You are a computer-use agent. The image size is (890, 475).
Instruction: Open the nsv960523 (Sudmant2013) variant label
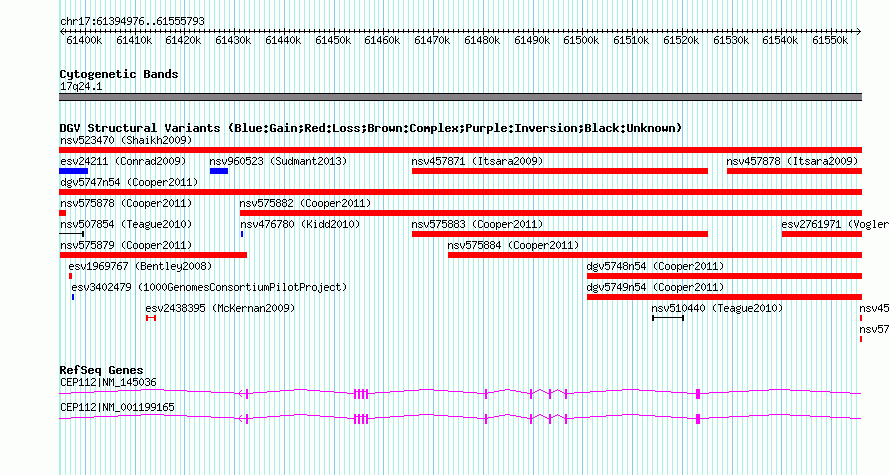tap(278, 161)
